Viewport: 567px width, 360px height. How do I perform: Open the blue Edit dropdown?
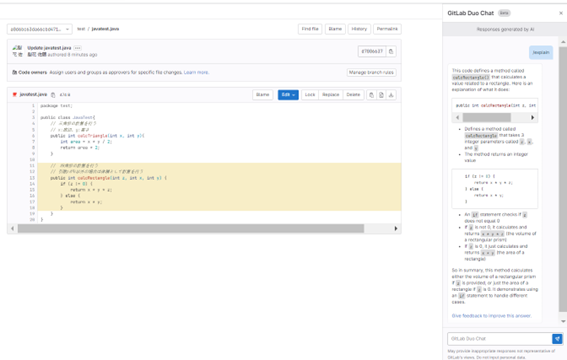[288, 95]
